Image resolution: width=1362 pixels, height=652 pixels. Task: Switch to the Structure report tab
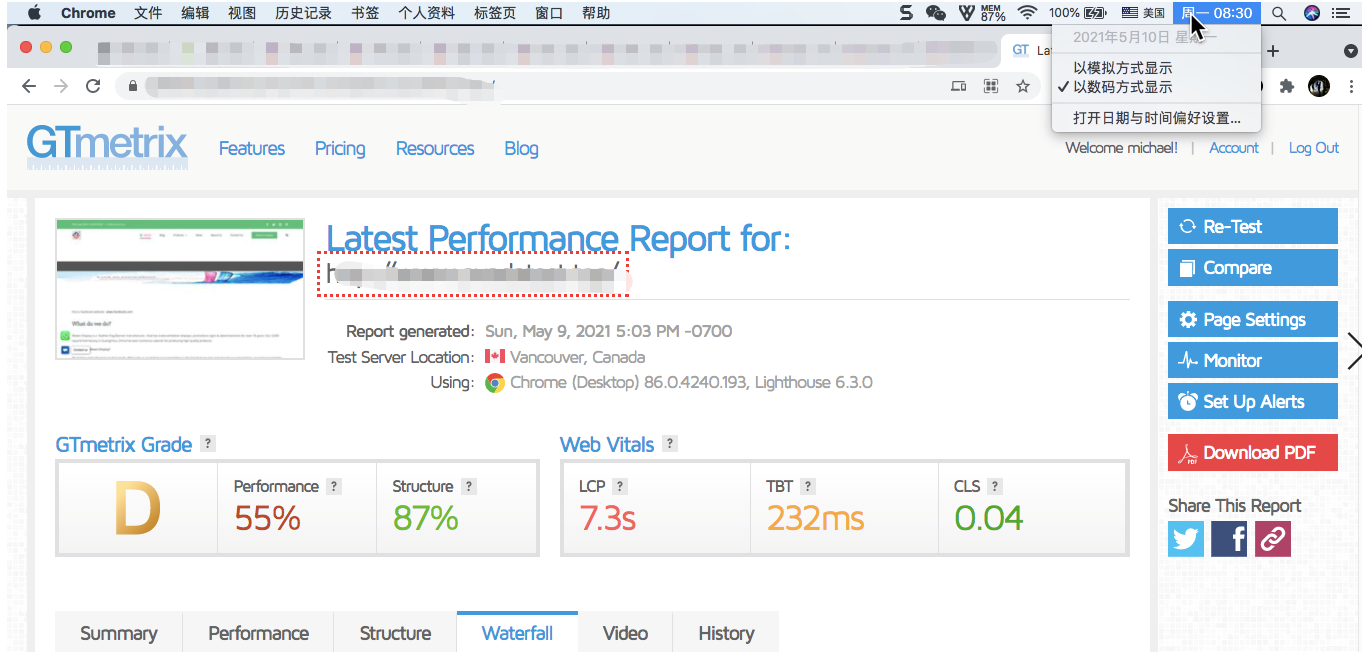point(395,633)
